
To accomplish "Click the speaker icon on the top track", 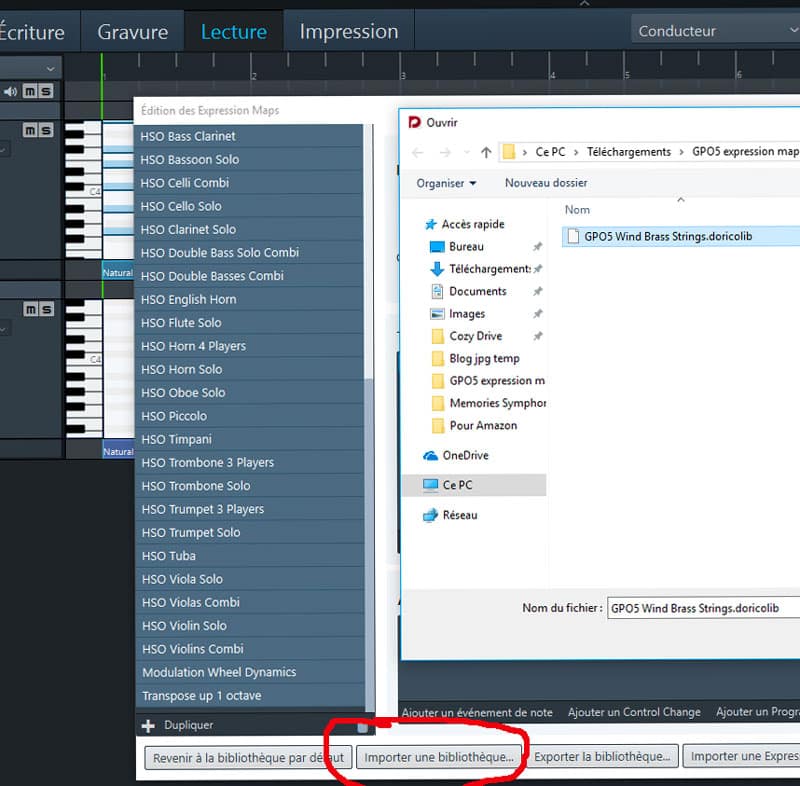I will point(10,92).
